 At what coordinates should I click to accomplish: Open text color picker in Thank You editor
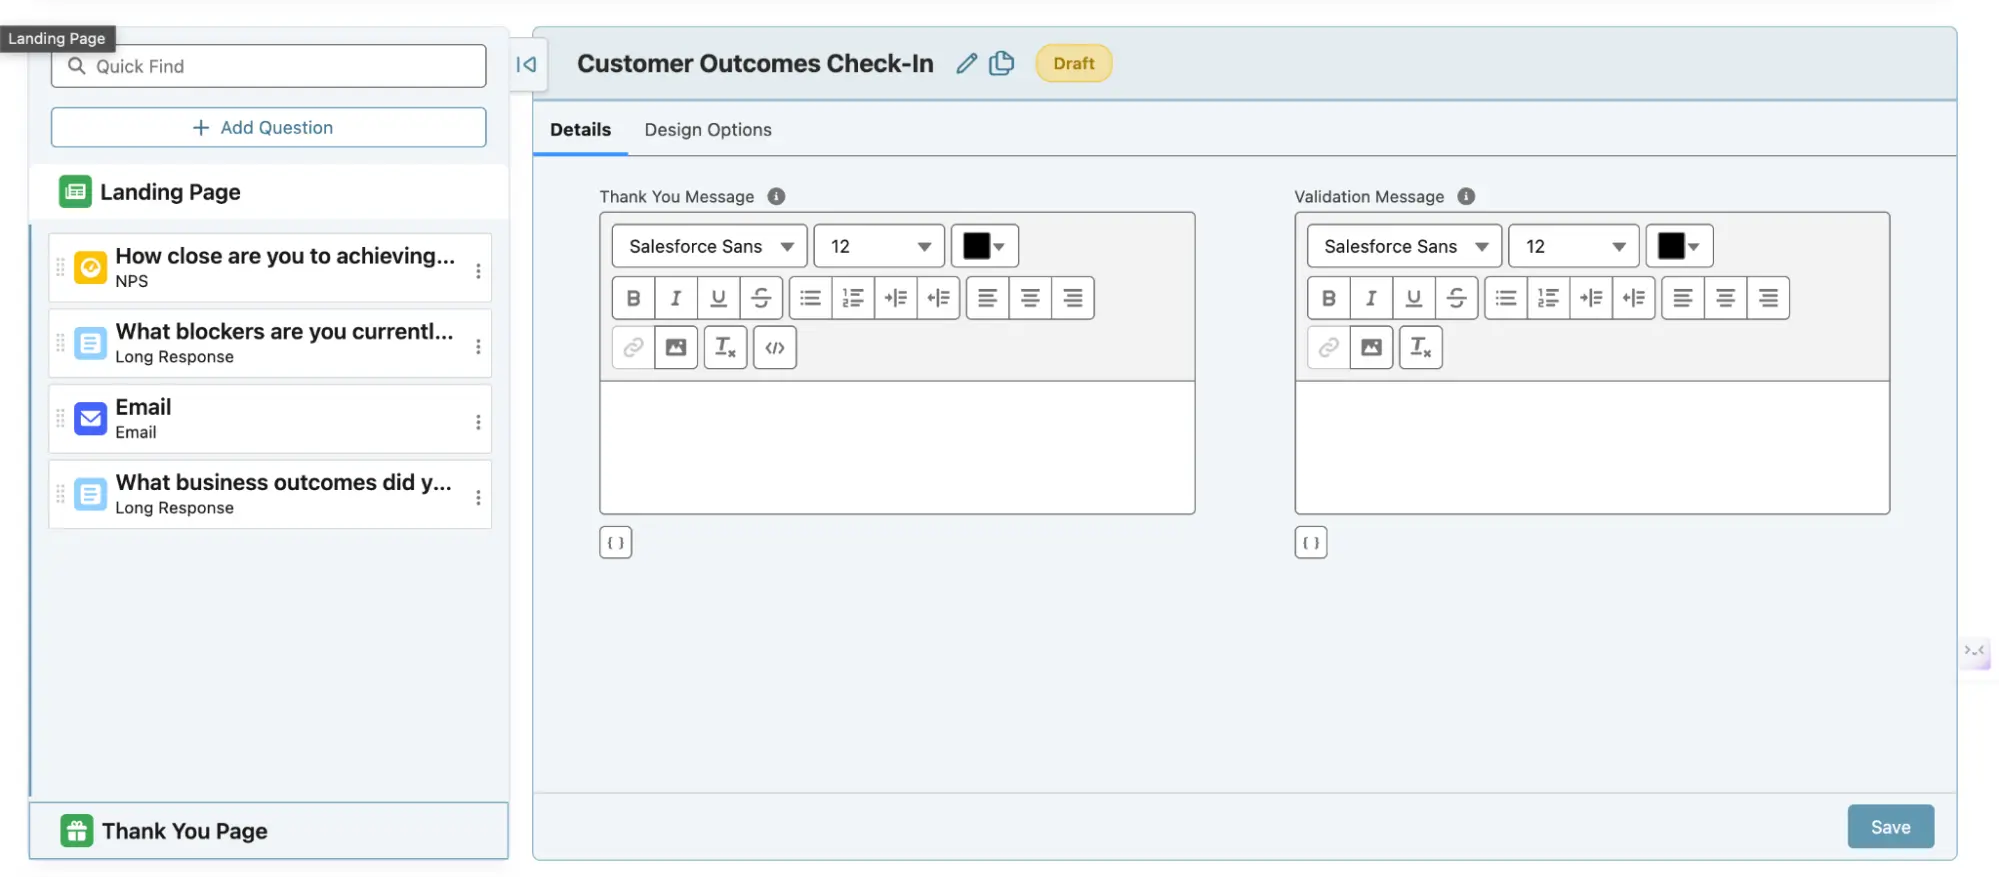click(984, 247)
